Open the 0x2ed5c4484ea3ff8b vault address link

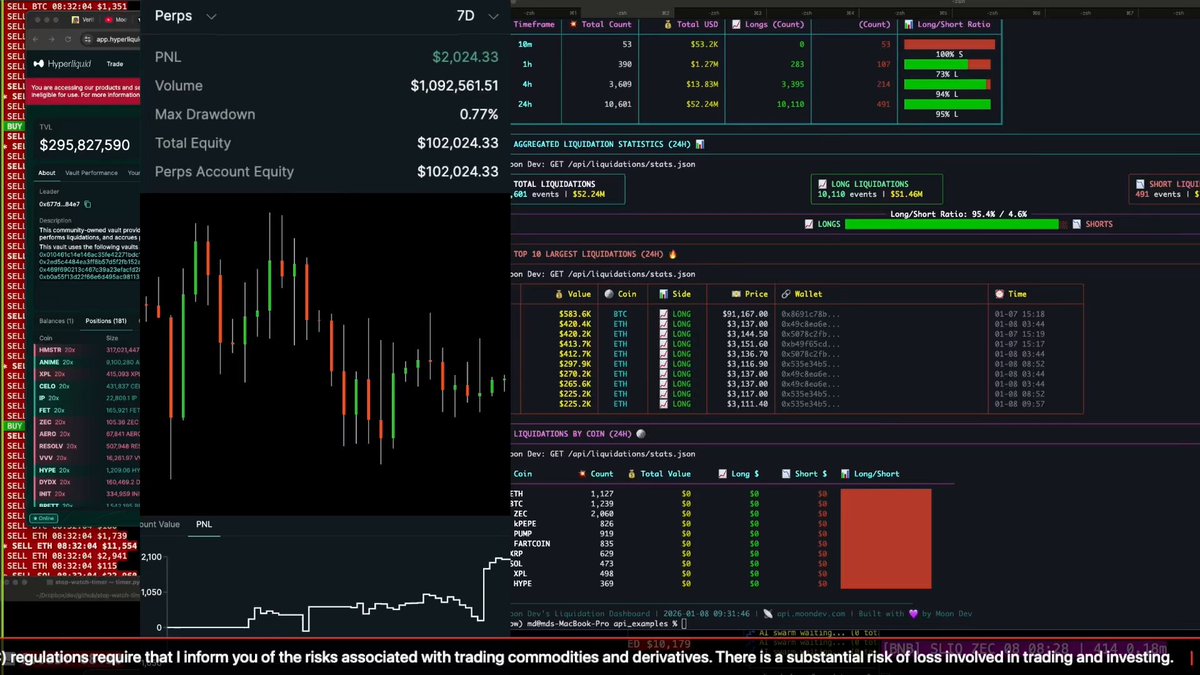tap(89, 262)
